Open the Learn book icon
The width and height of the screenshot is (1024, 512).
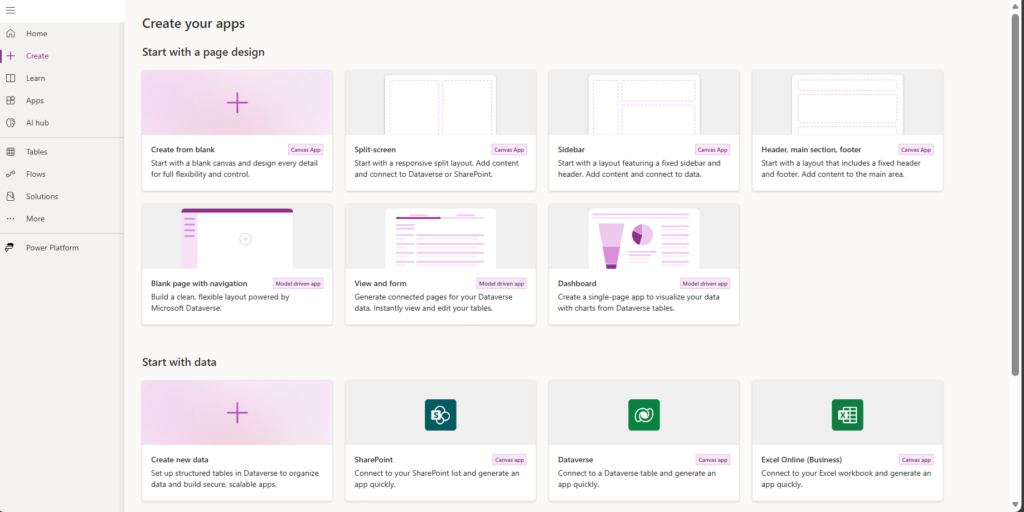[10, 78]
